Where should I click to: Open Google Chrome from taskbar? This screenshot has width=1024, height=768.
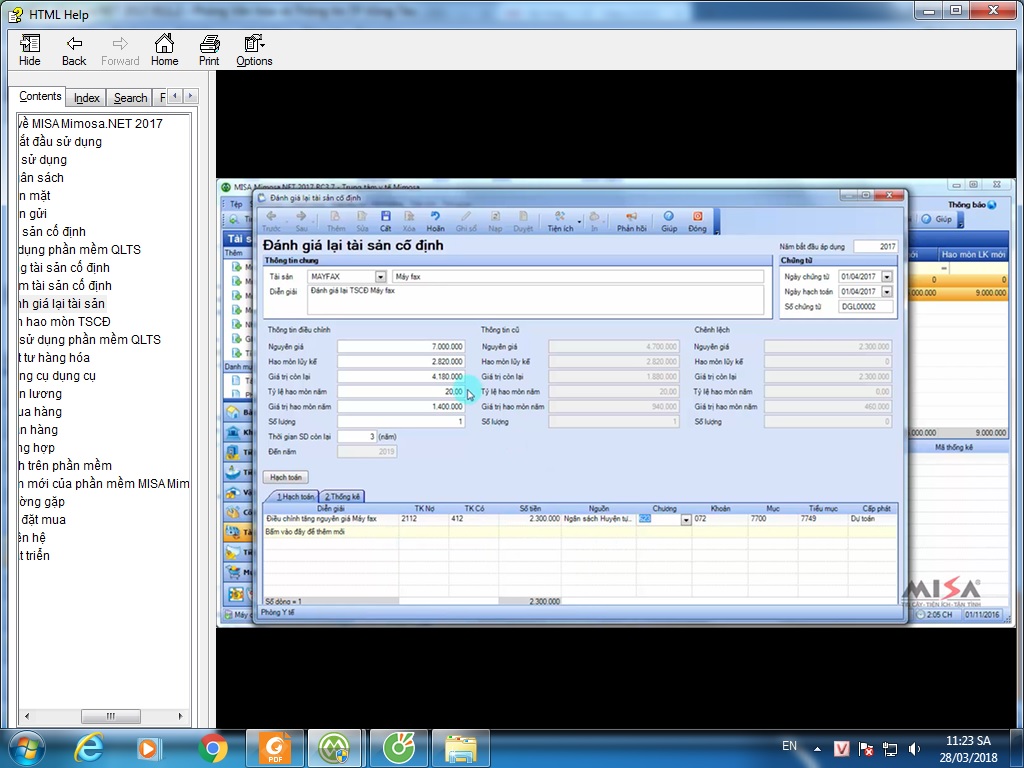[213, 748]
